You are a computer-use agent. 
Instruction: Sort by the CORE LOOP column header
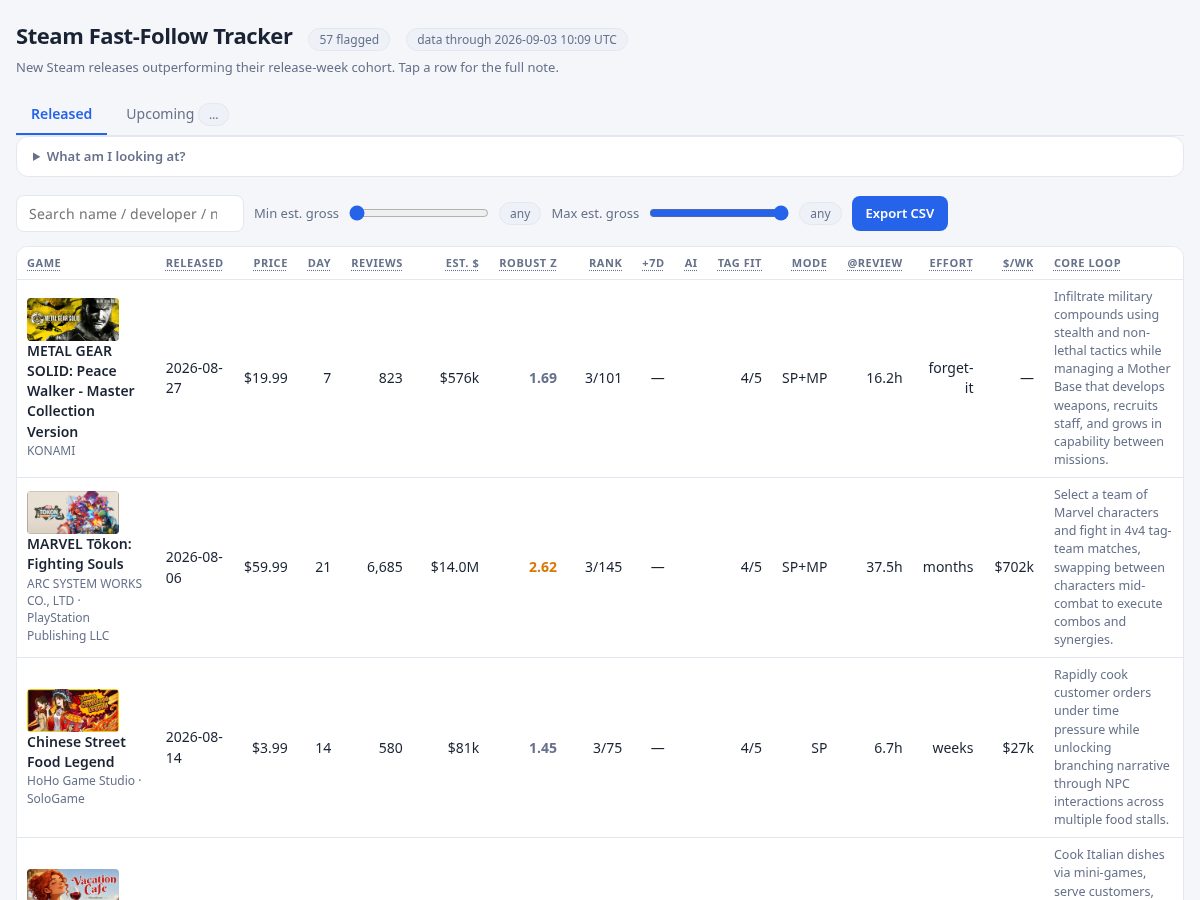click(x=1087, y=263)
